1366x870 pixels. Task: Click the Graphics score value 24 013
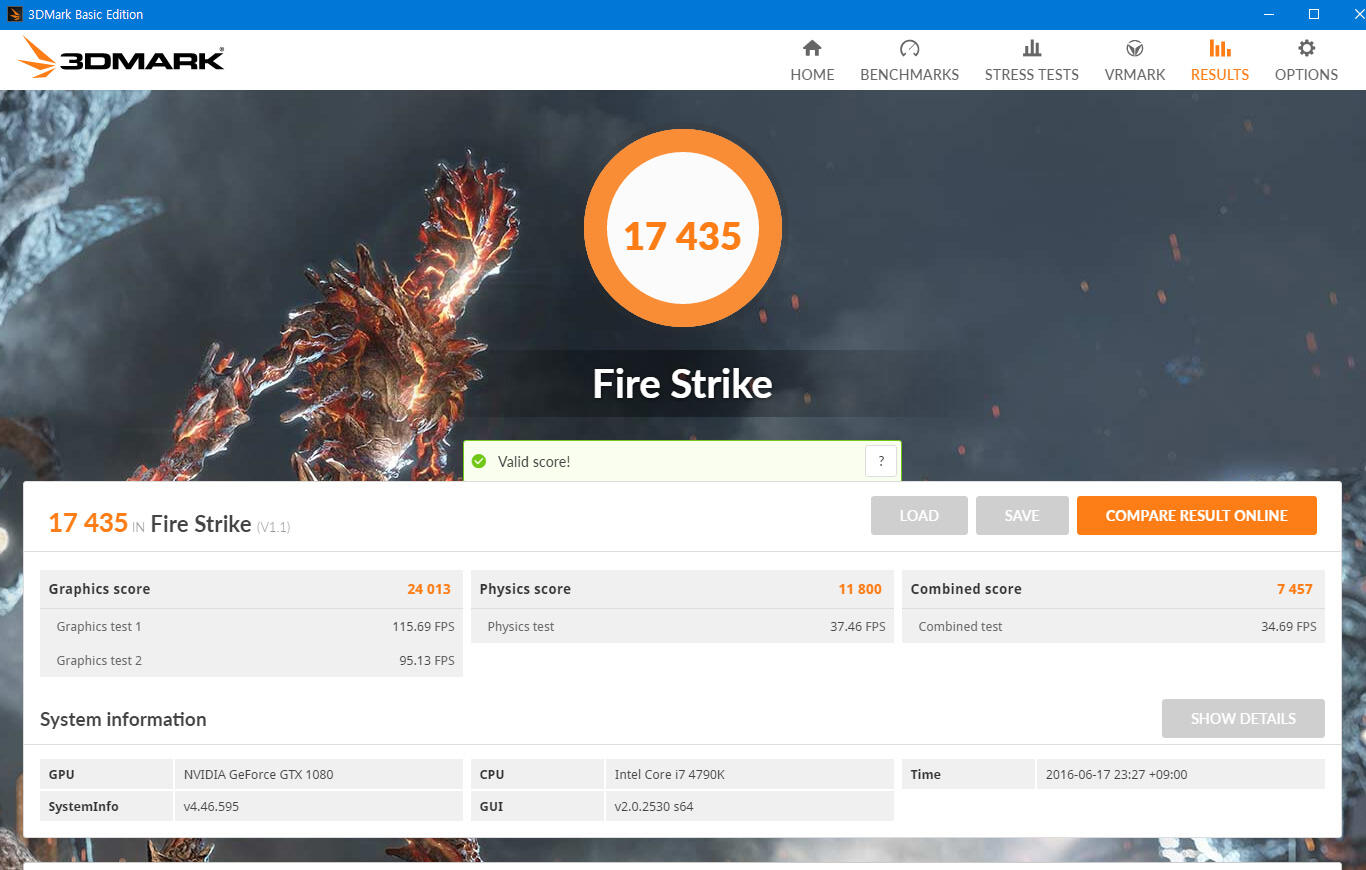point(429,589)
